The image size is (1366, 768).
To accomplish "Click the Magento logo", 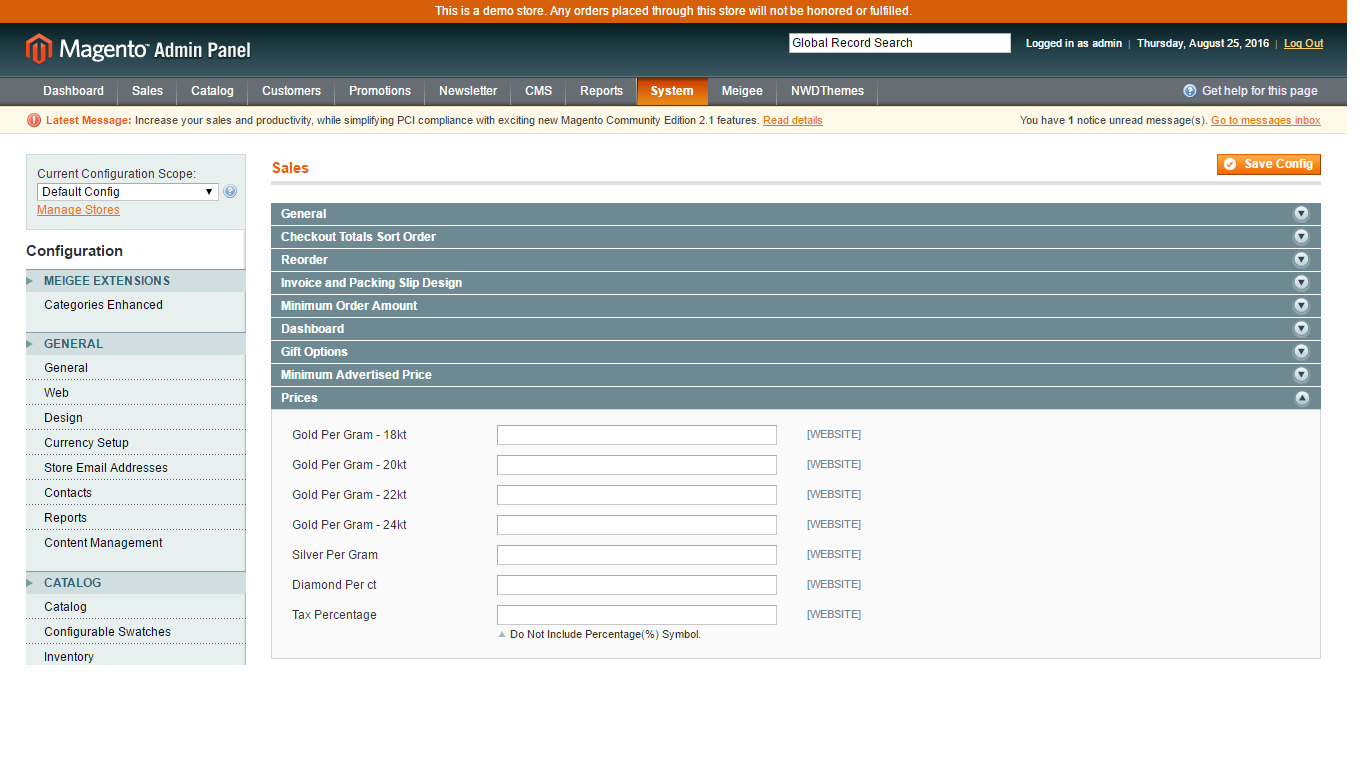I will (38, 48).
